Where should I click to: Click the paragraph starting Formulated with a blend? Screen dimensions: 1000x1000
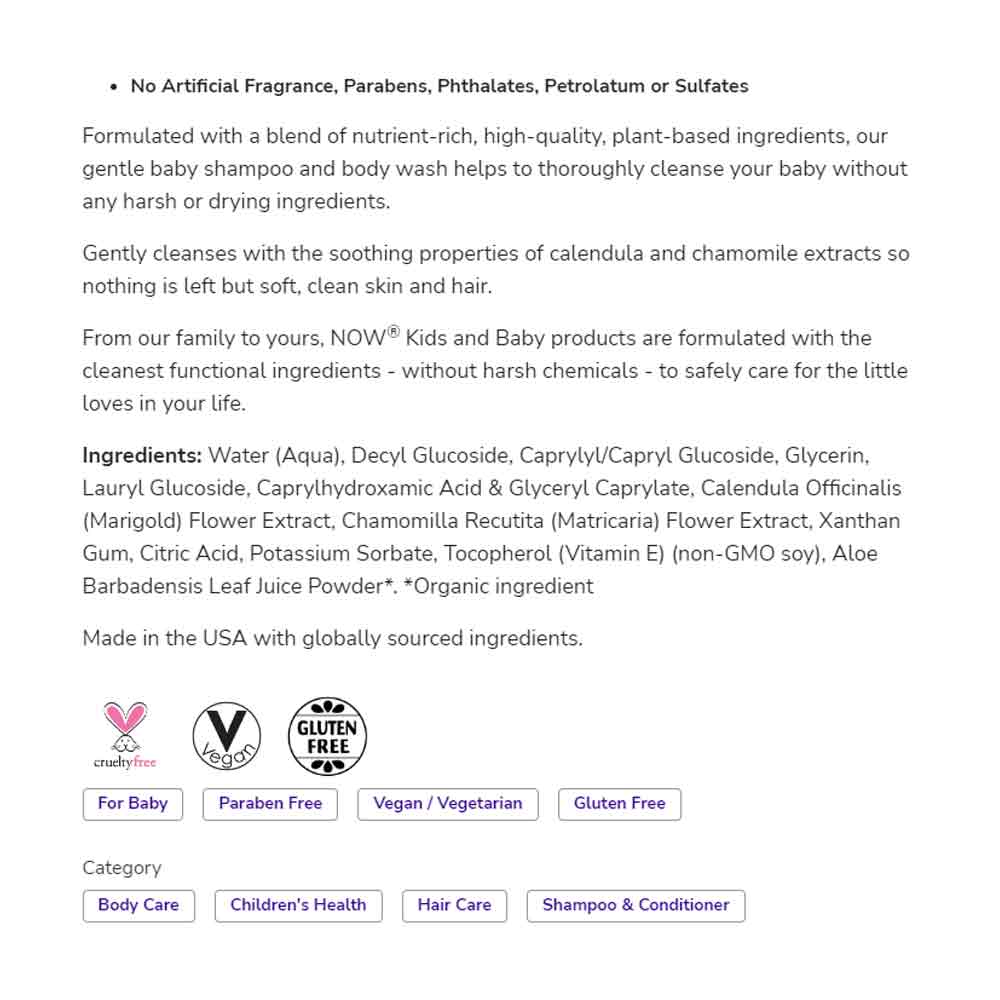(x=494, y=168)
